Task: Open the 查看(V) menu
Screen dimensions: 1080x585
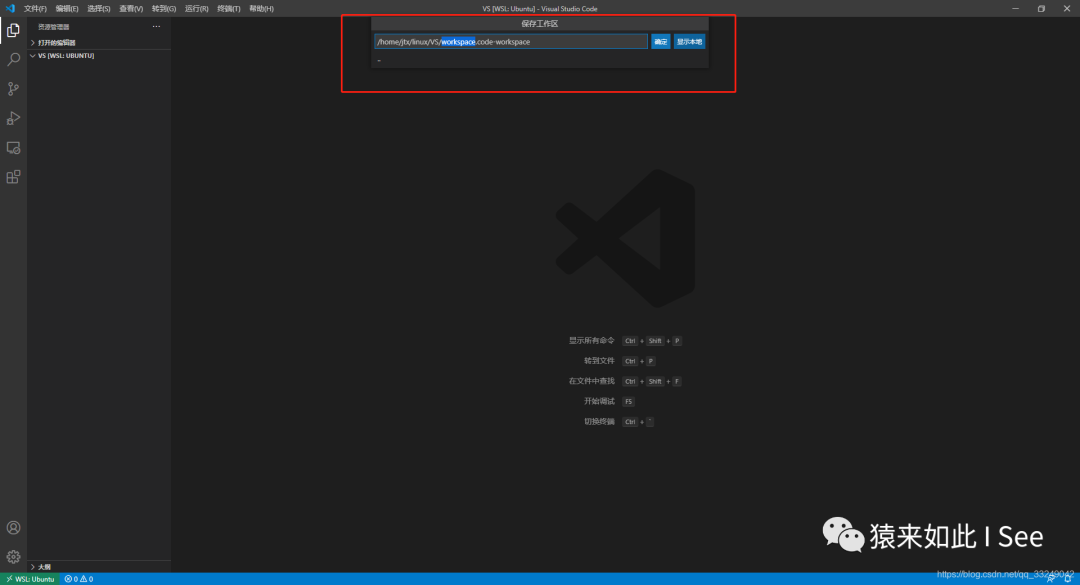Action: [131, 8]
